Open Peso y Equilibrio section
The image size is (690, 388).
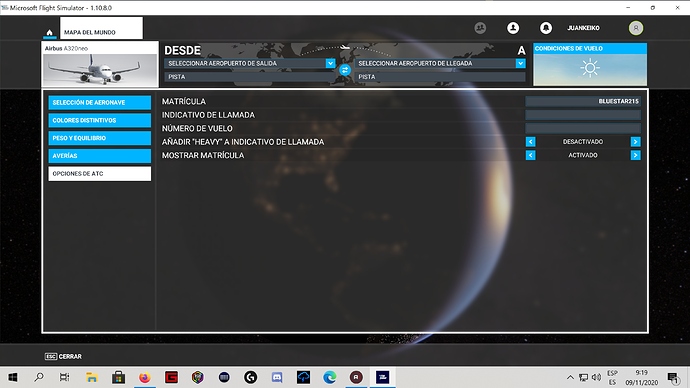click(99, 138)
